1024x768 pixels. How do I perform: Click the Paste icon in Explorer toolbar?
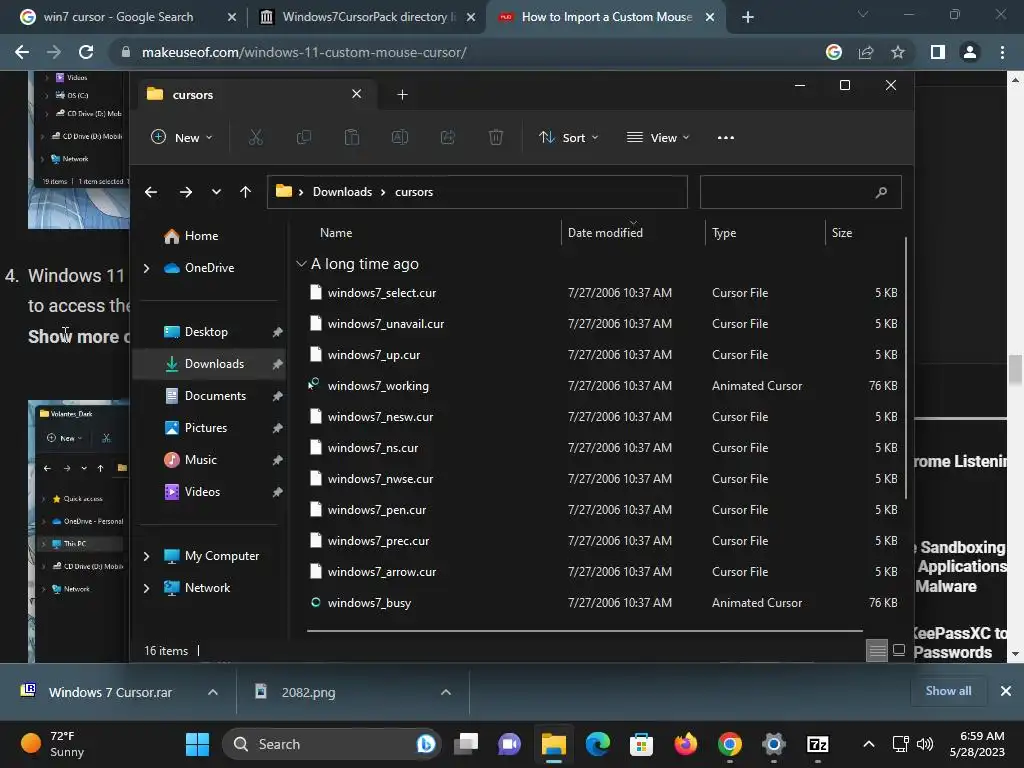point(351,137)
